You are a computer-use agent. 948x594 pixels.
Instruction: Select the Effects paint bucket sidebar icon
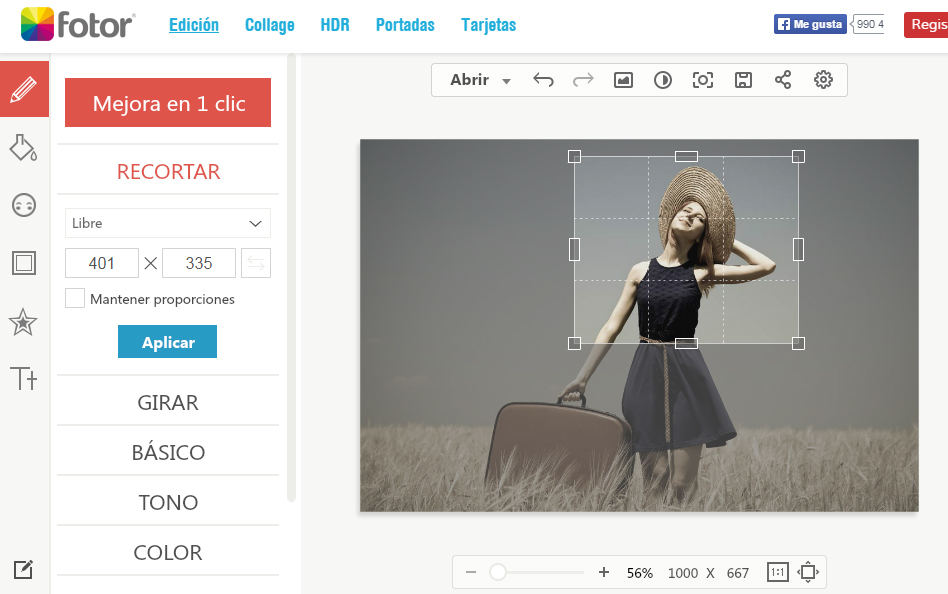pyautogui.click(x=23, y=148)
